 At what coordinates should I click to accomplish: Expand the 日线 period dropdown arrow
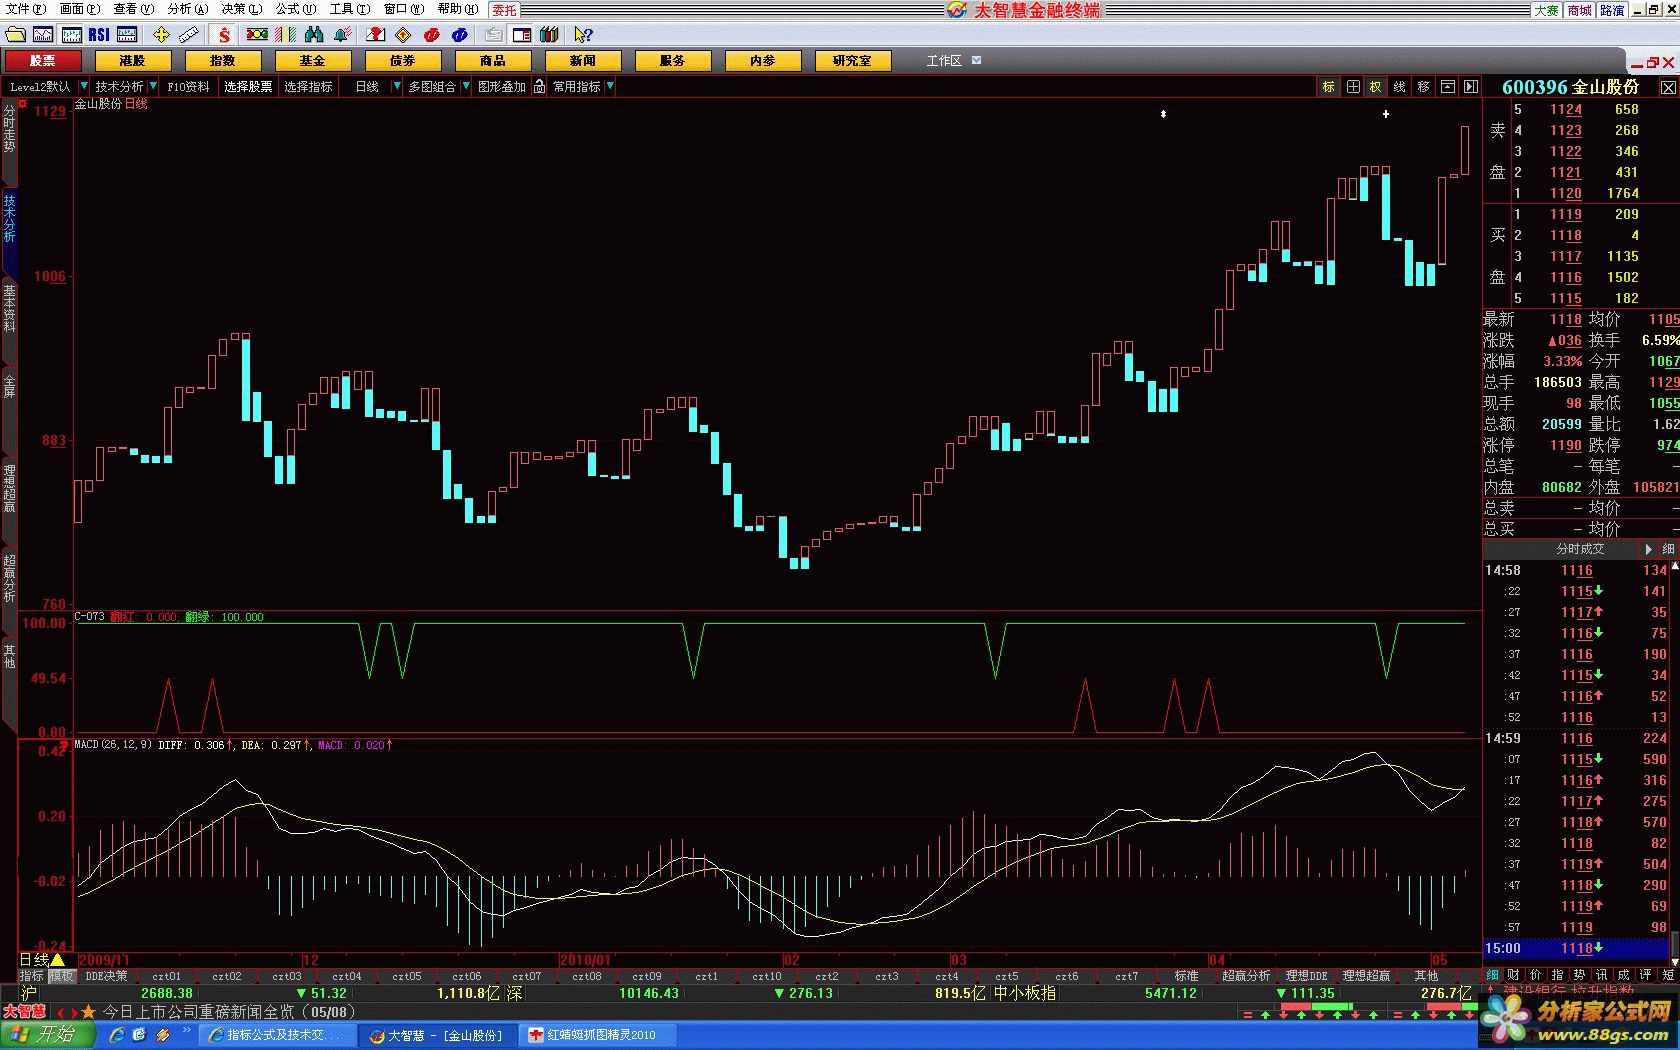[396, 87]
